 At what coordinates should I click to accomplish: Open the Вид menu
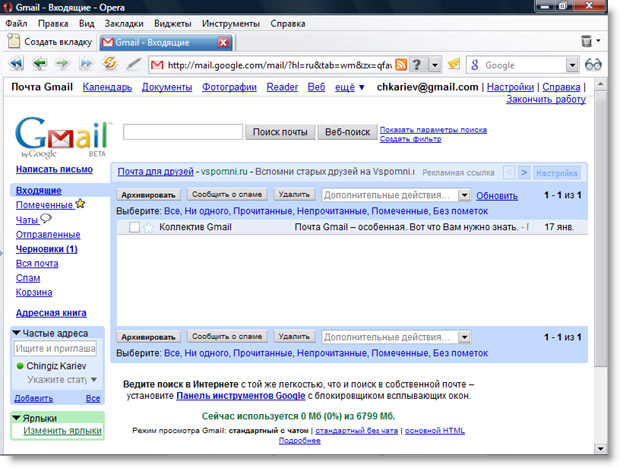[87, 23]
